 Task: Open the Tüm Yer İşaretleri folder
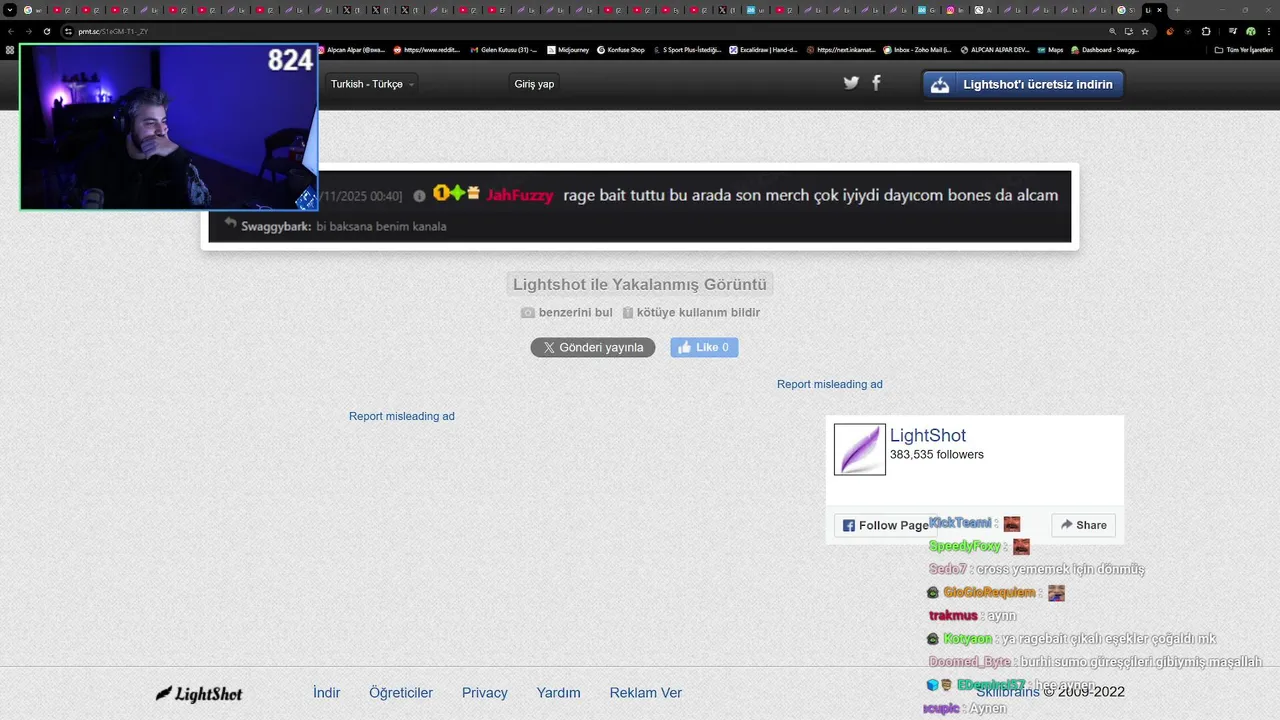click(1243, 49)
